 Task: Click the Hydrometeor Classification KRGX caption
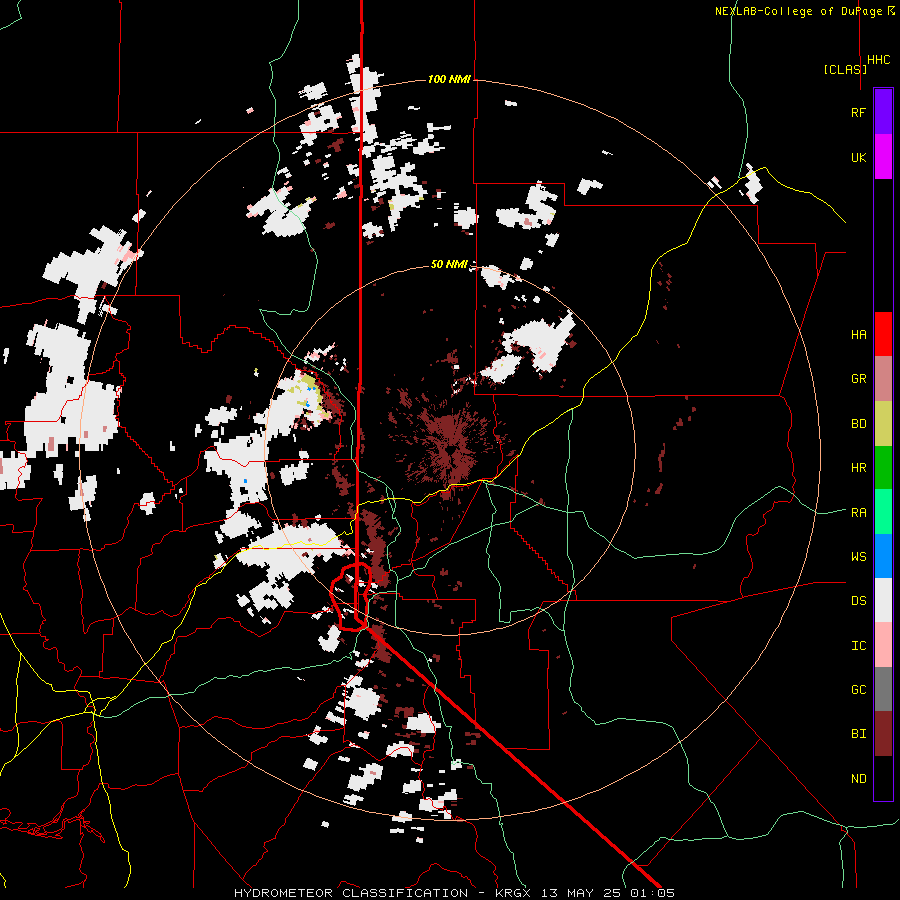454,893
